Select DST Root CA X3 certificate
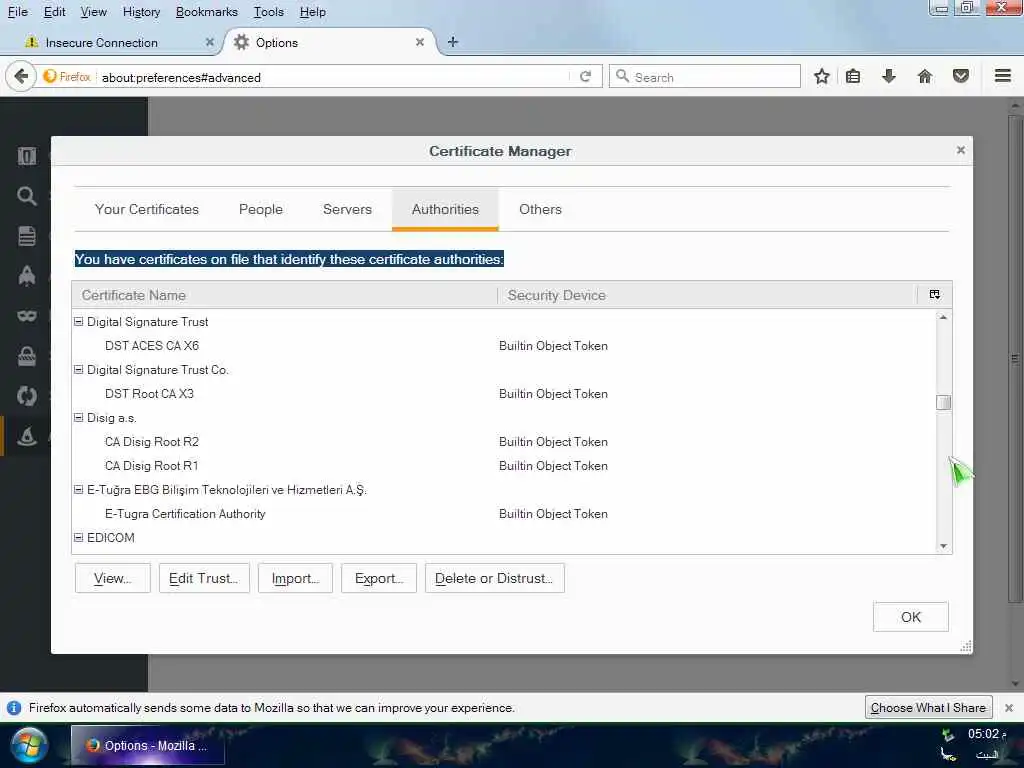1024x768 pixels. (x=504, y=393)
